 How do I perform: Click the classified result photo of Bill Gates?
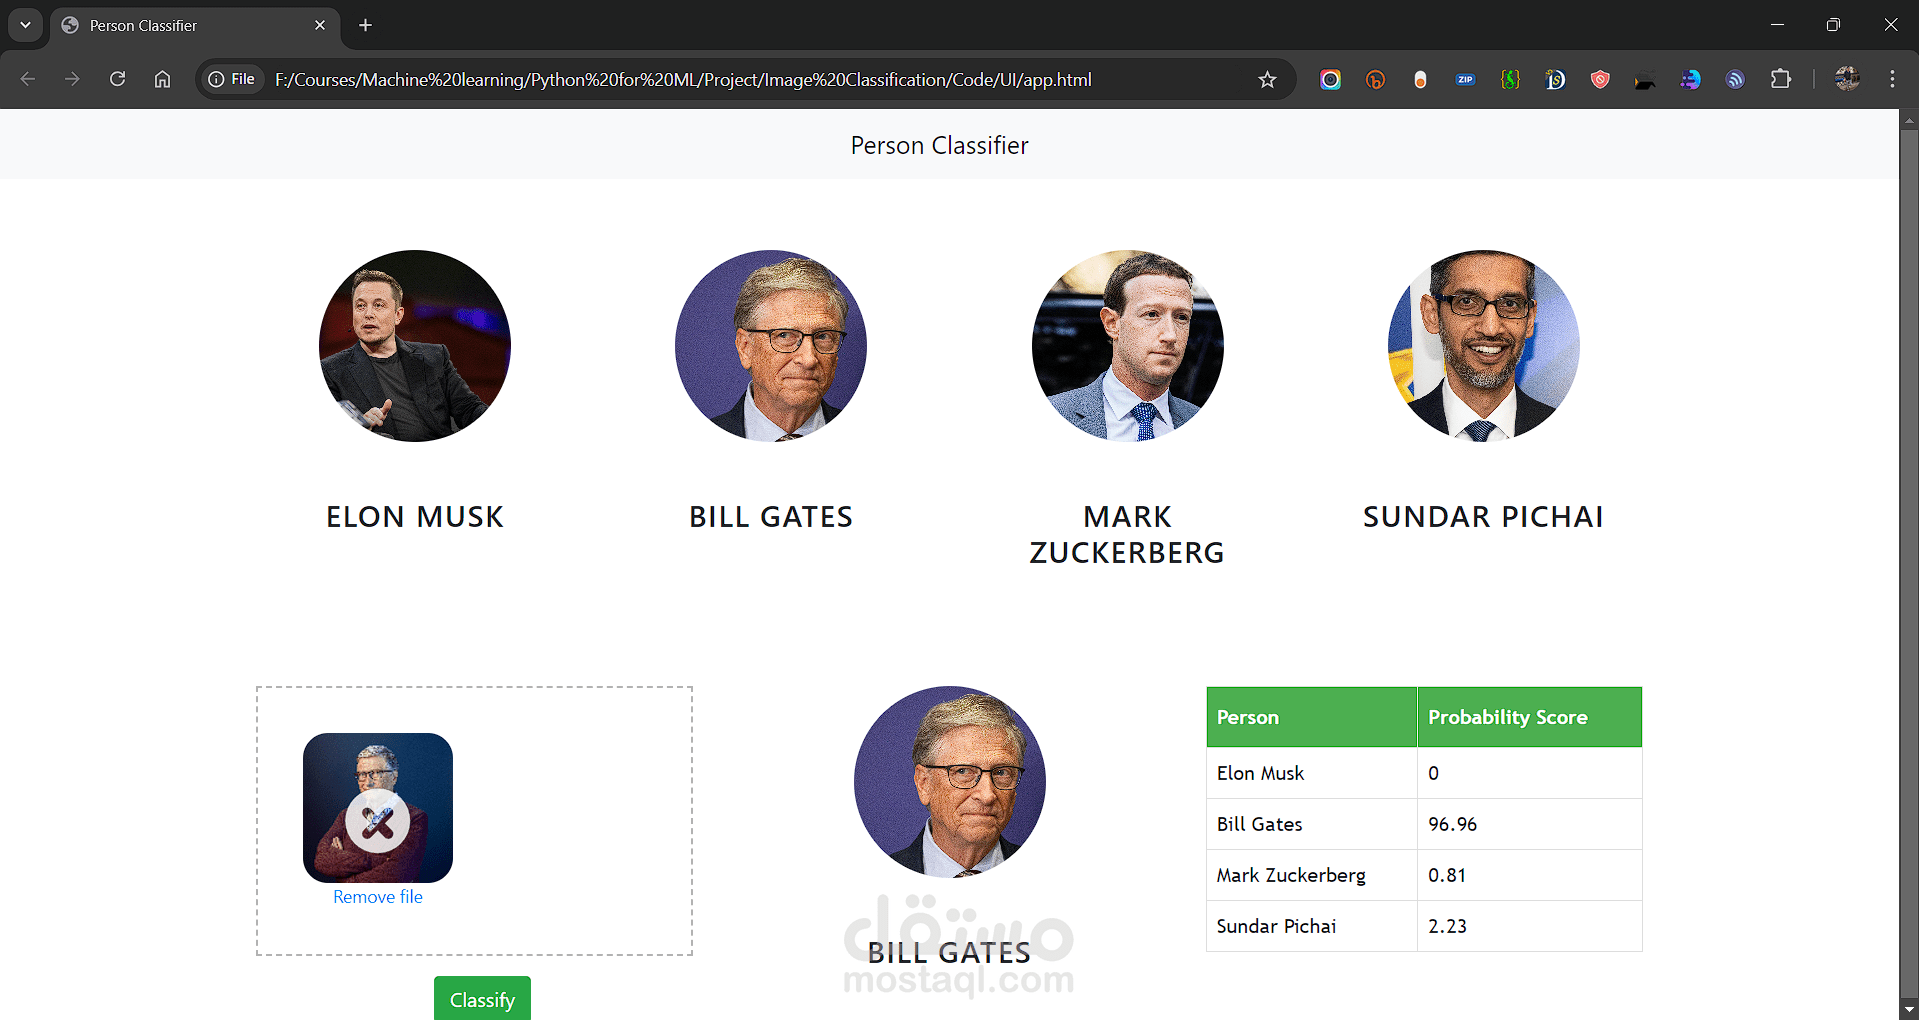pos(950,782)
